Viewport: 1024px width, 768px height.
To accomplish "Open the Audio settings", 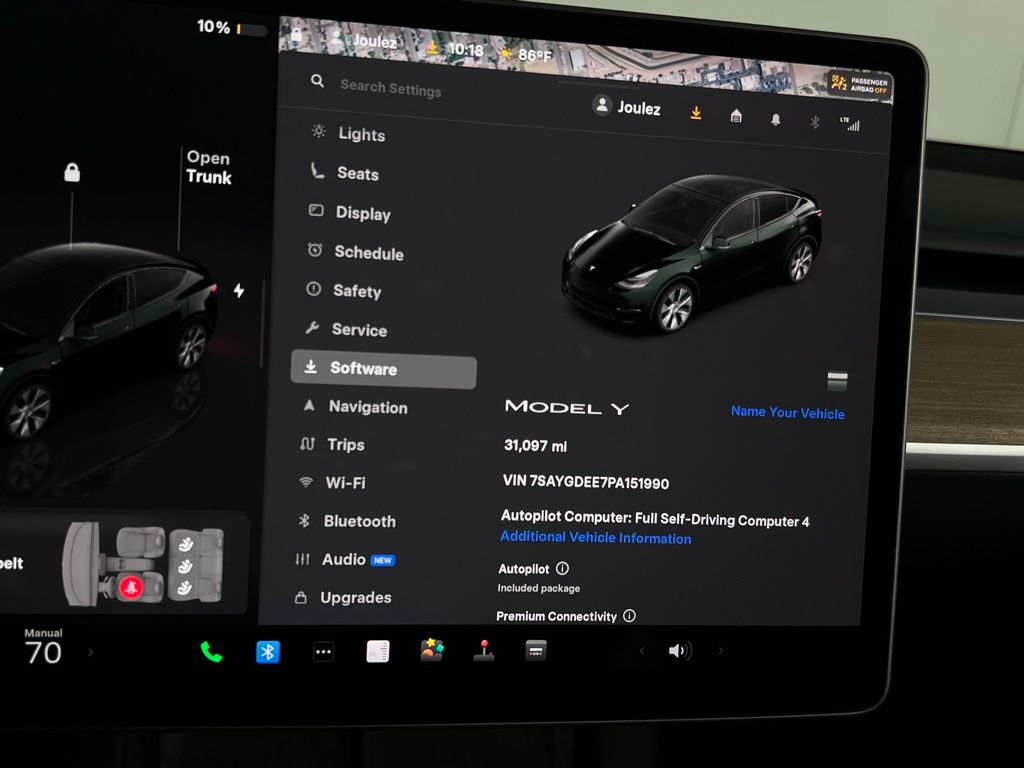I will pos(344,559).
